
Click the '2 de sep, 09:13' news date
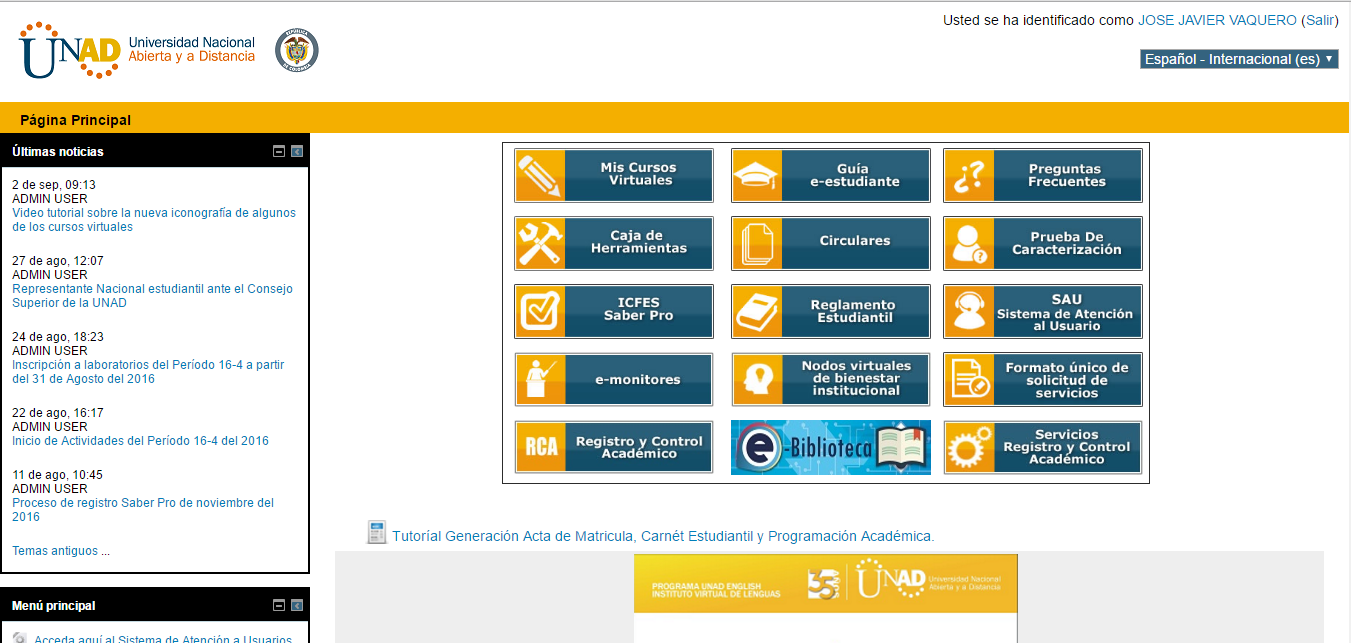tap(54, 185)
